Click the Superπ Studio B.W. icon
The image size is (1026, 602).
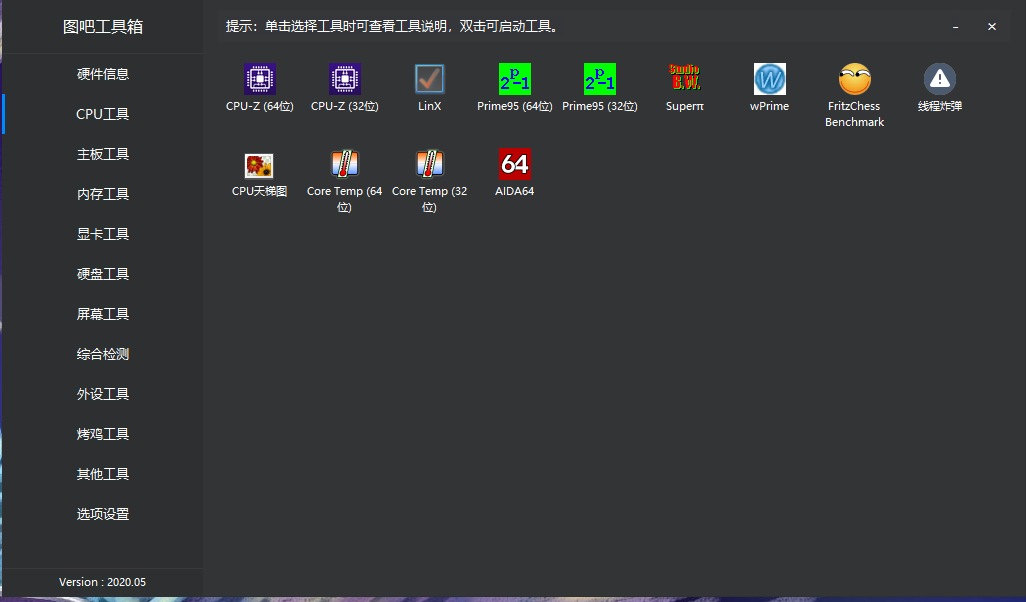point(684,78)
